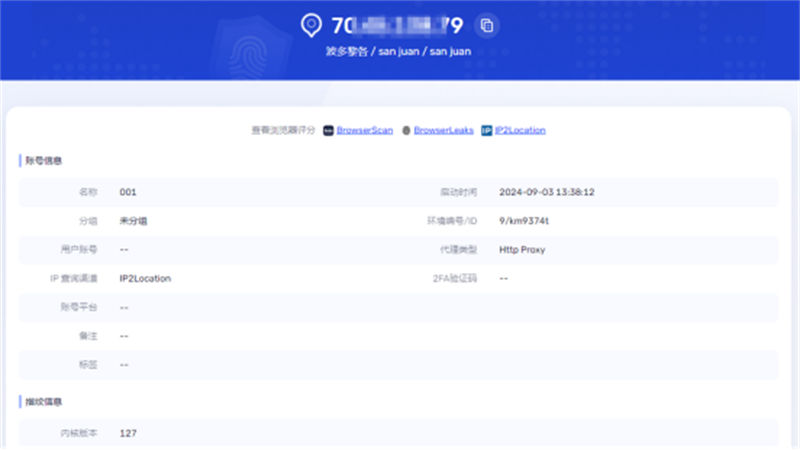This screenshot has width=800, height=450.
Task: Select the Http Proxy value
Action: [x=522, y=249]
